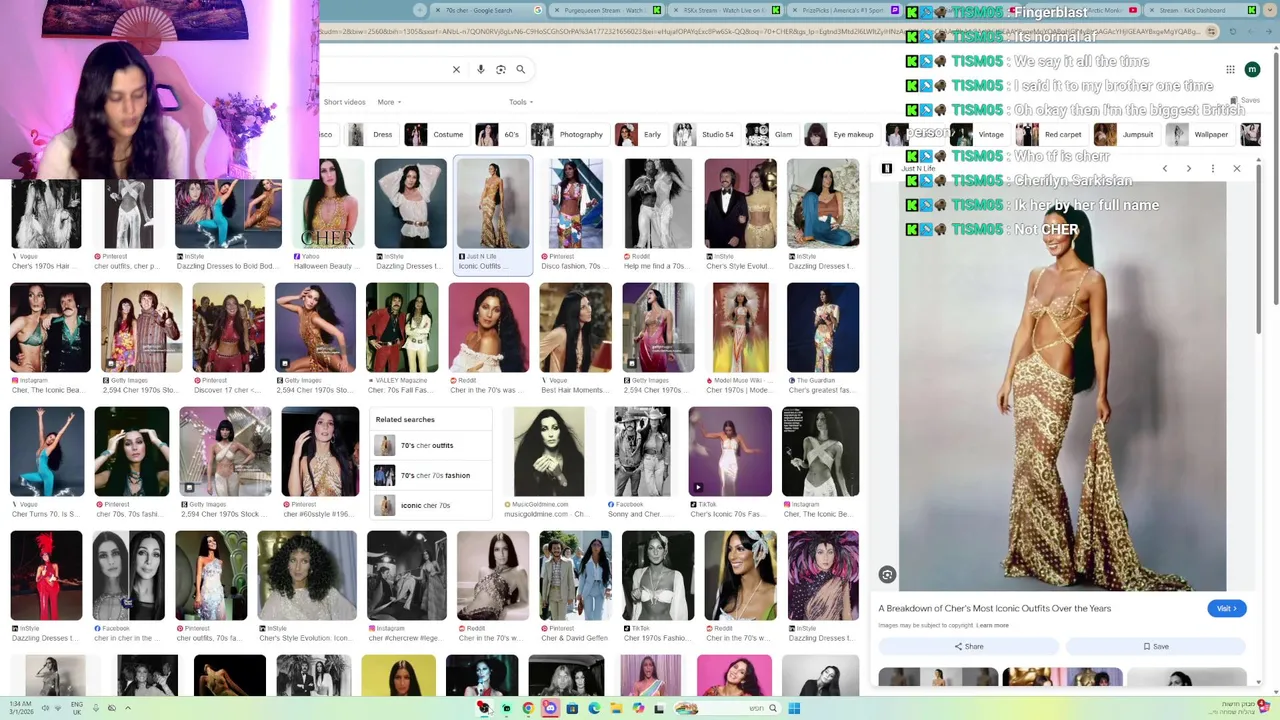1280x720 pixels.
Task: Open Chrome from the taskbar
Action: pos(528,708)
